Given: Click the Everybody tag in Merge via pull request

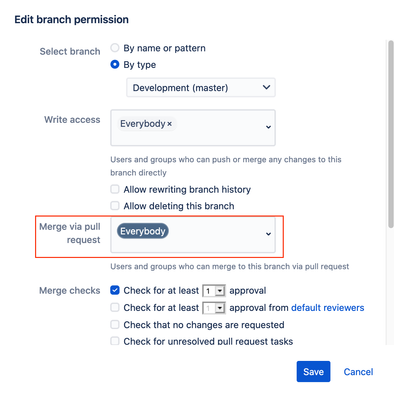Looking at the screenshot, I should click(x=143, y=231).
